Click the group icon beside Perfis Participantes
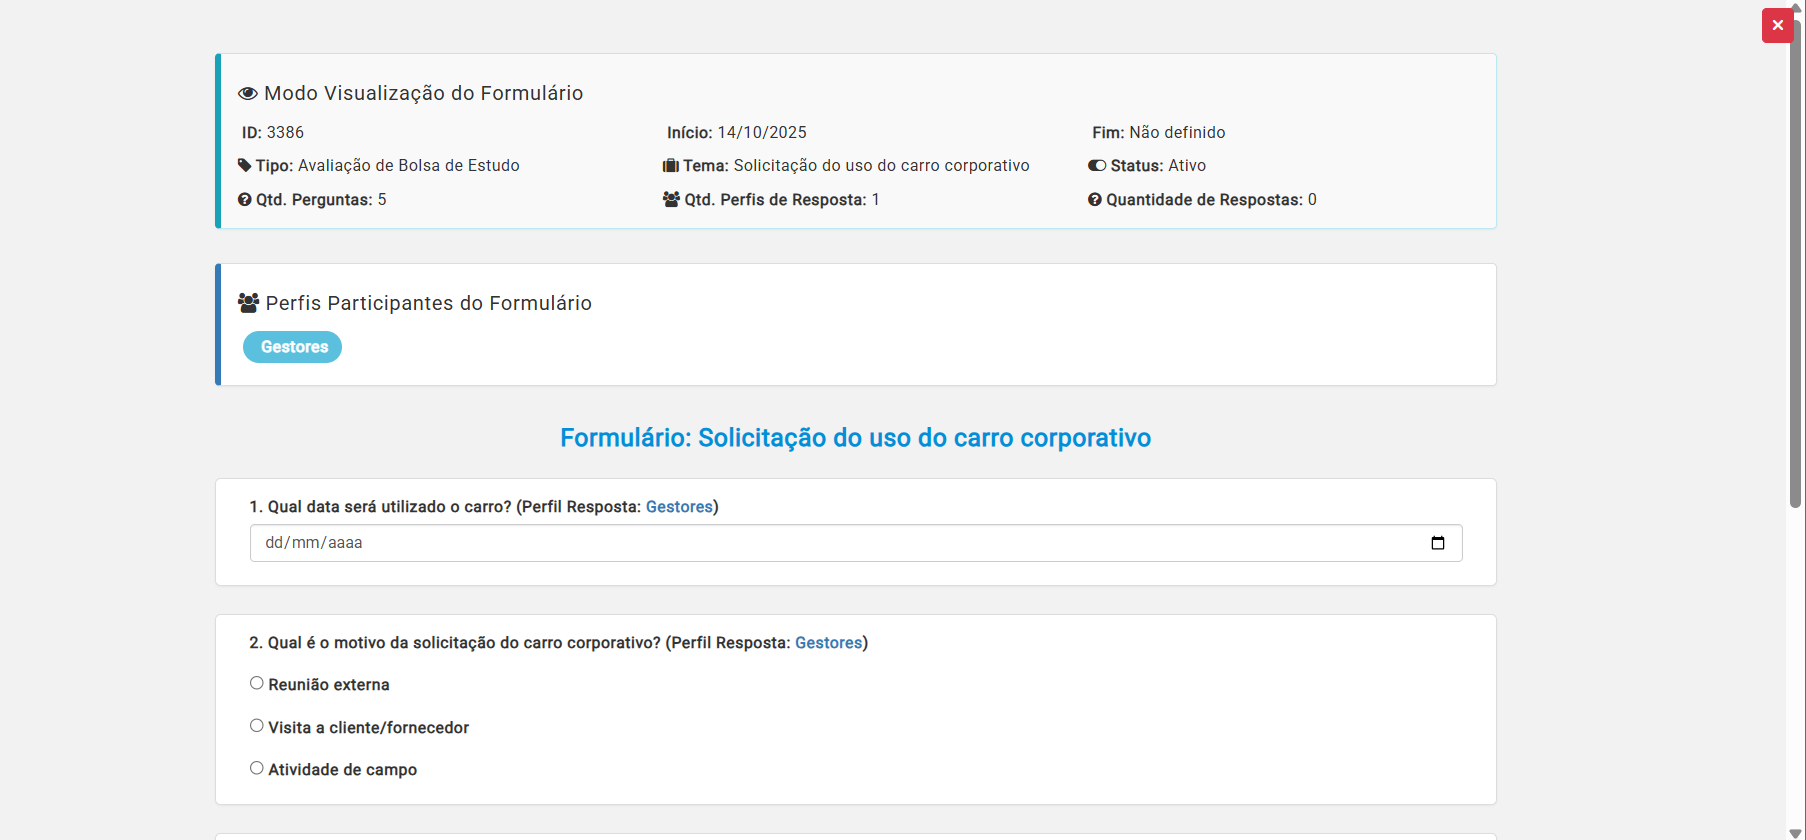The width and height of the screenshot is (1806, 840). pos(248,302)
